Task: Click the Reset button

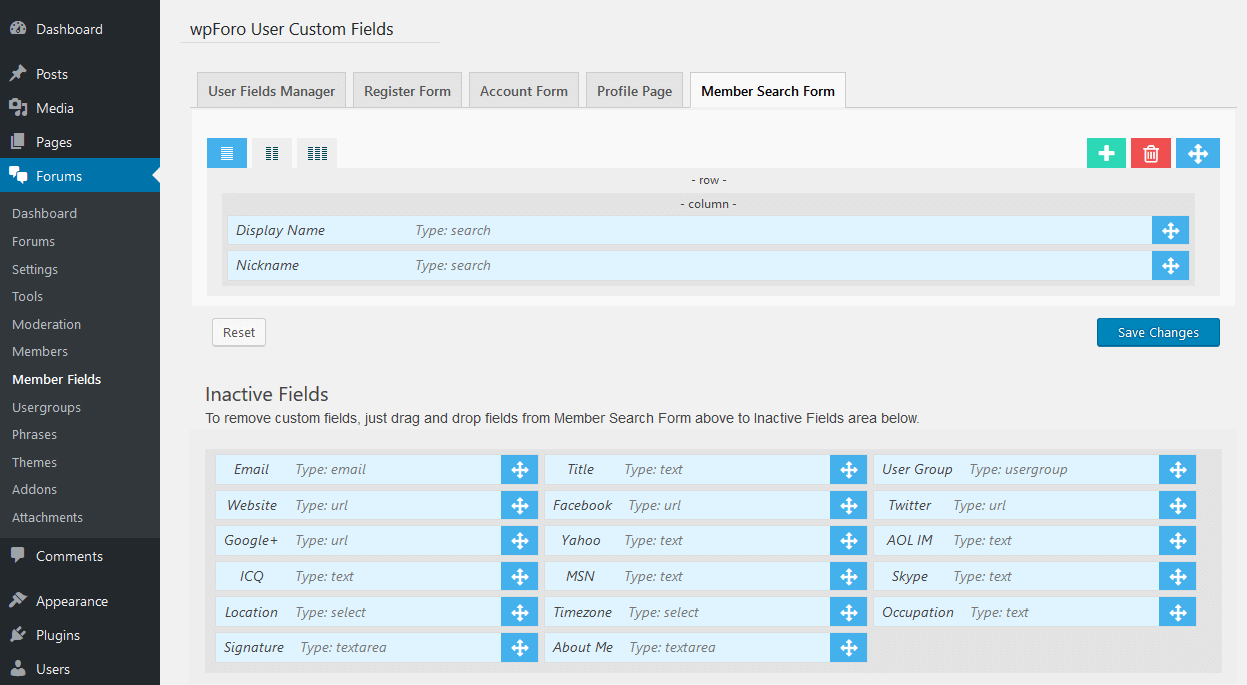Action: point(239,333)
